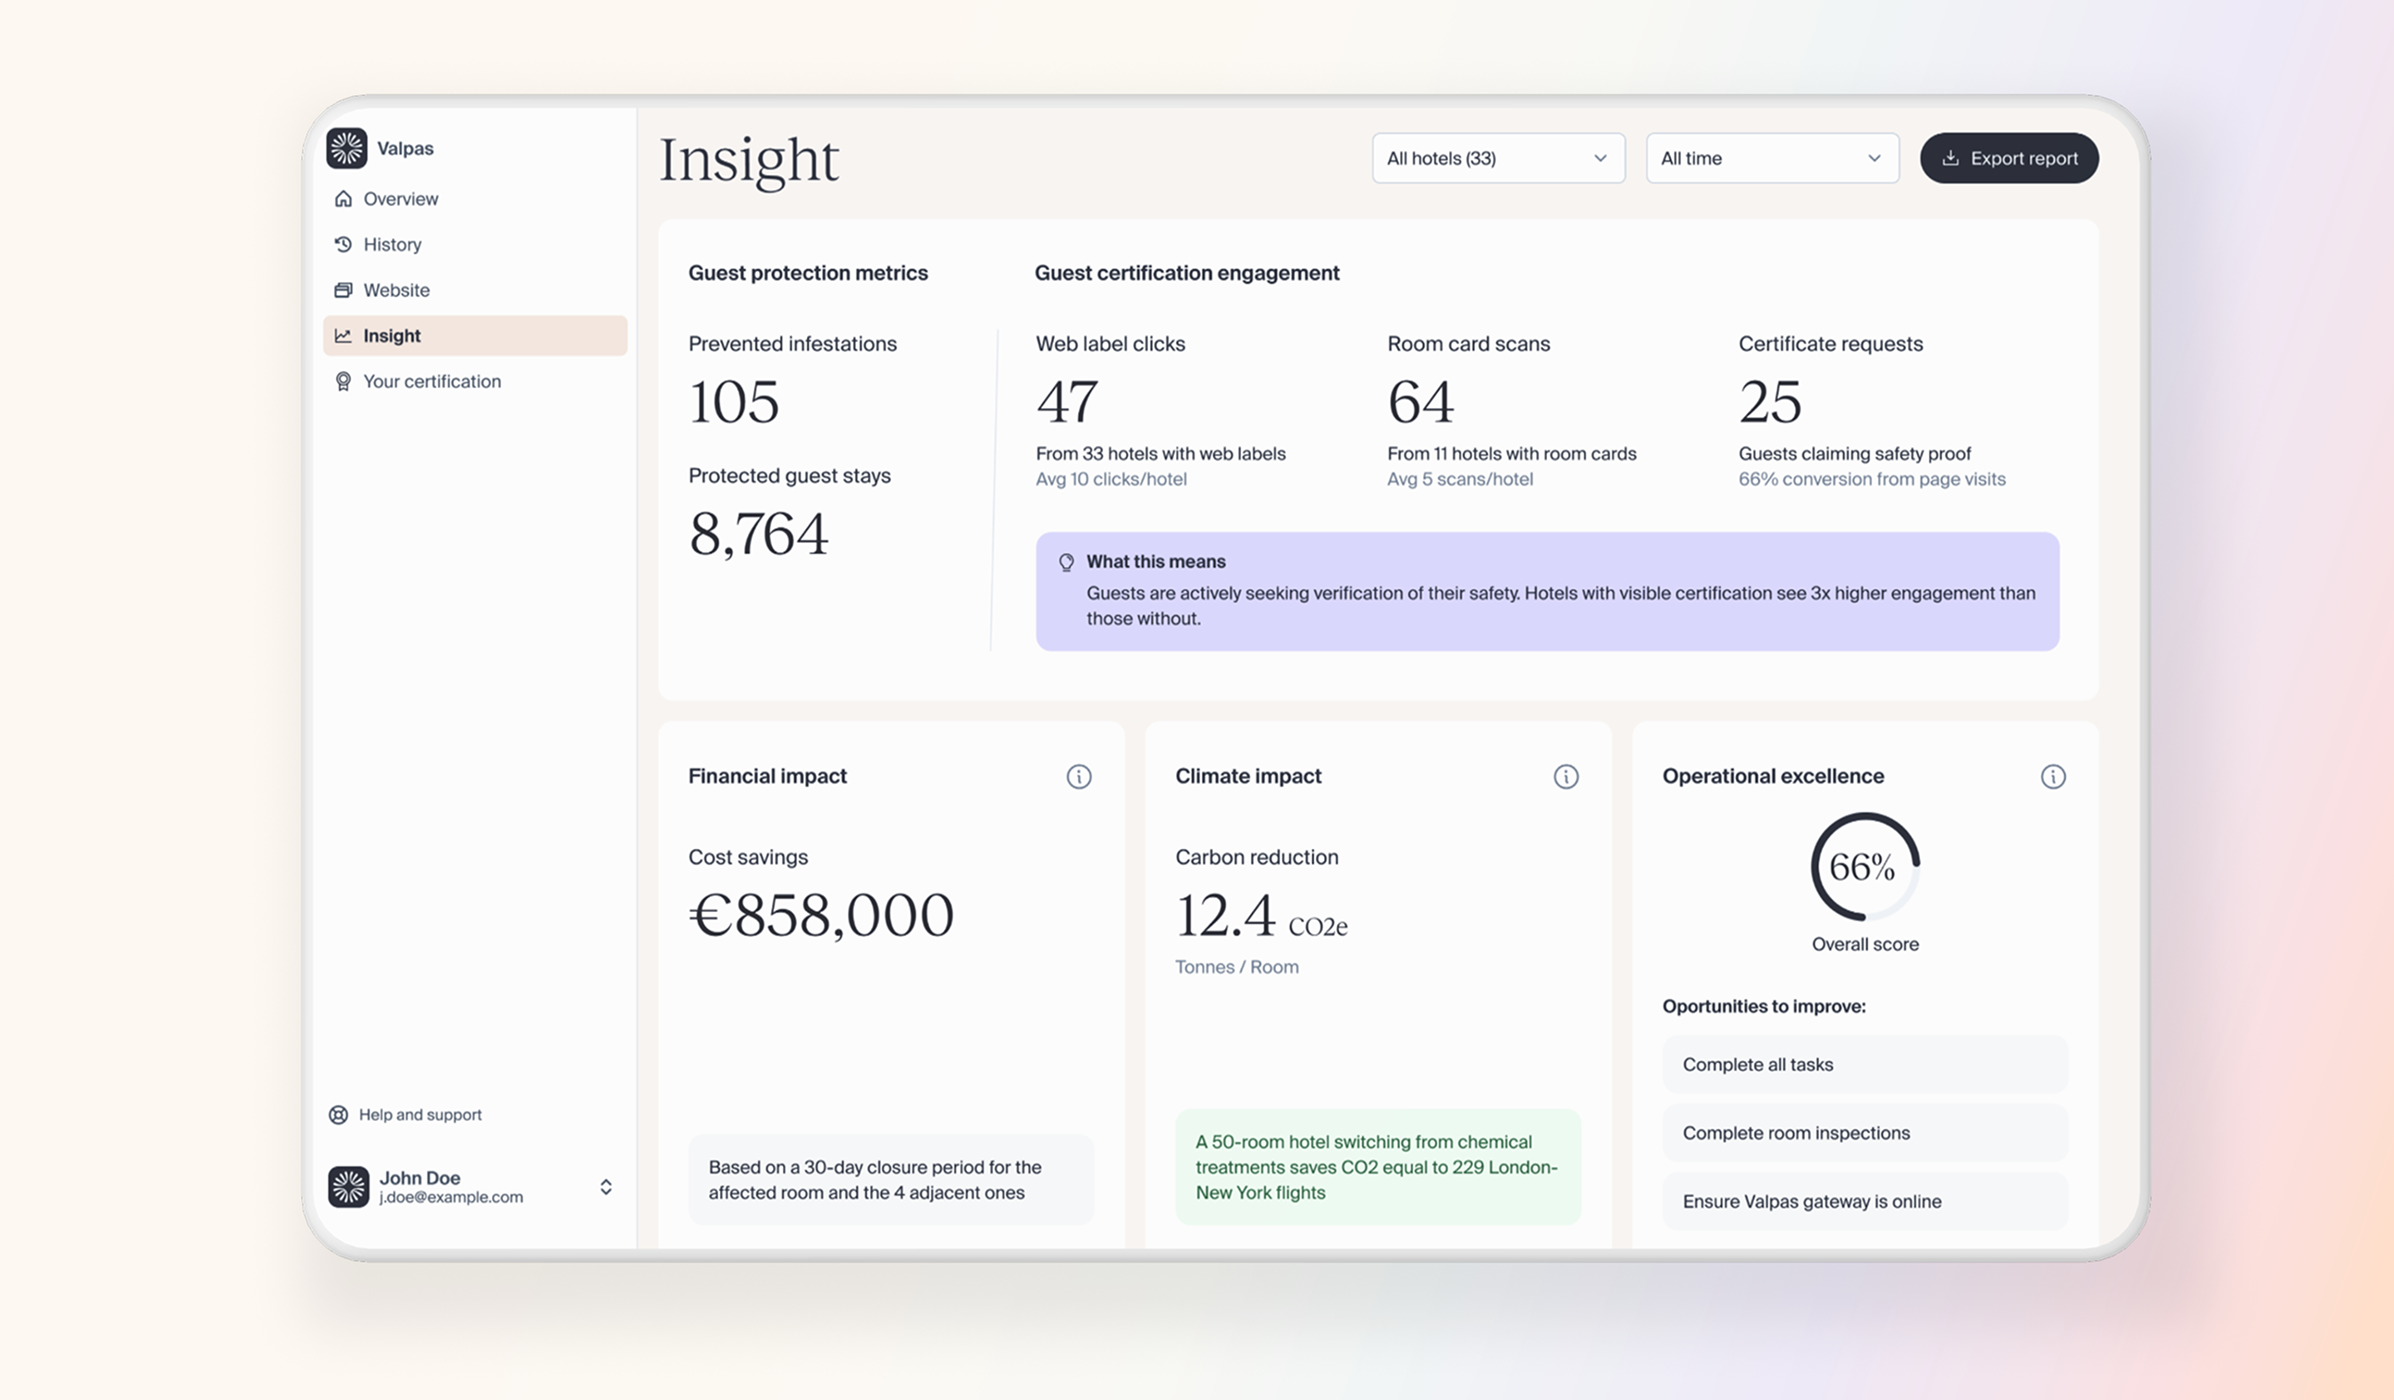This screenshot has height=1400, width=2394.
Task: Click Ensure Valpas gateway is online item
Action: pos(1864,1201)
